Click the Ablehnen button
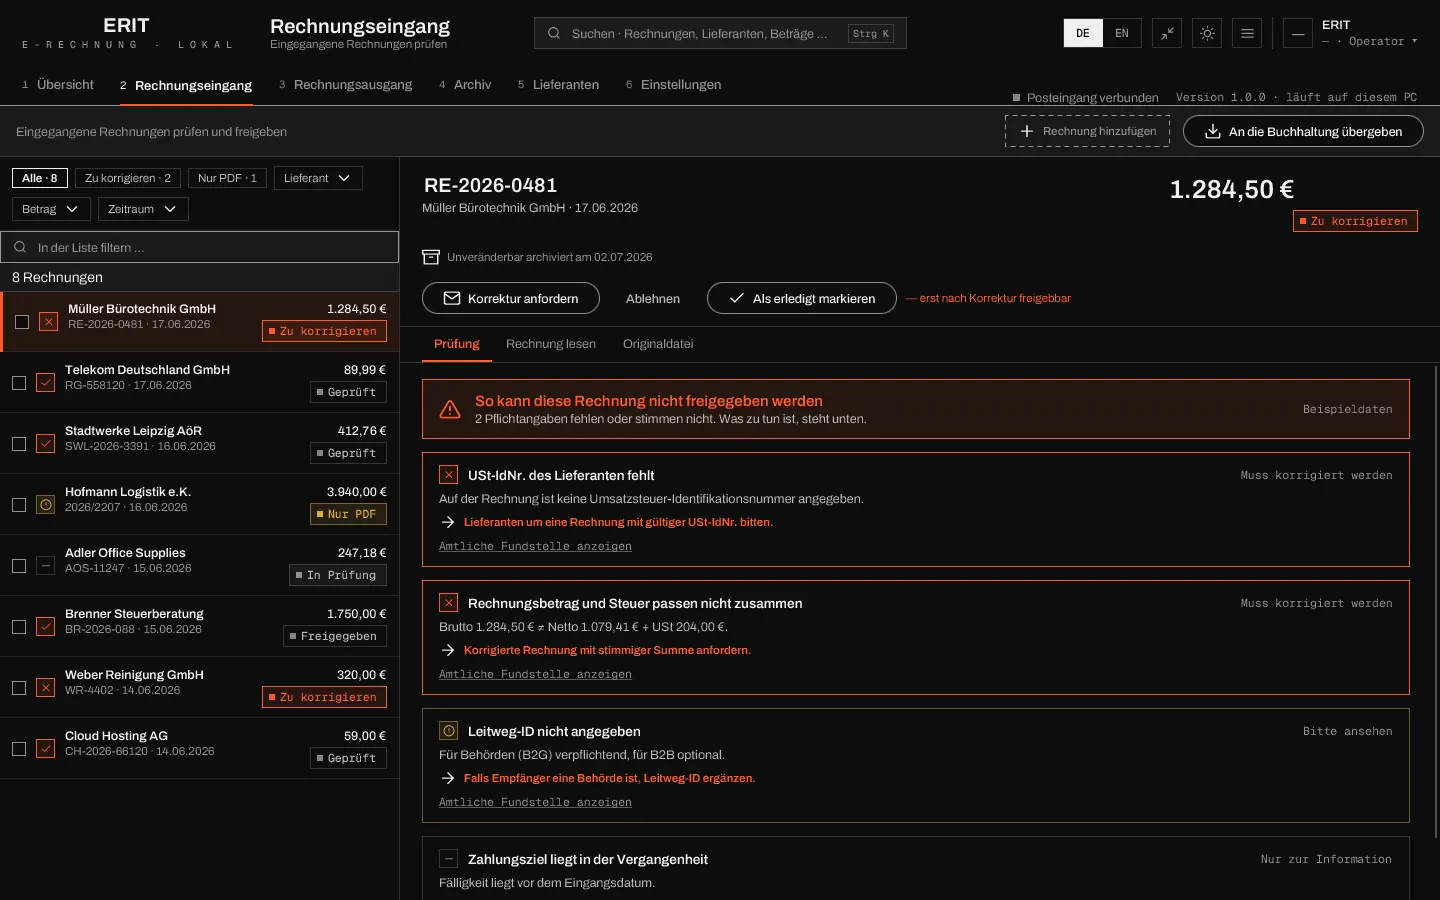This screenshot has height=900, width=1440. 653,298
